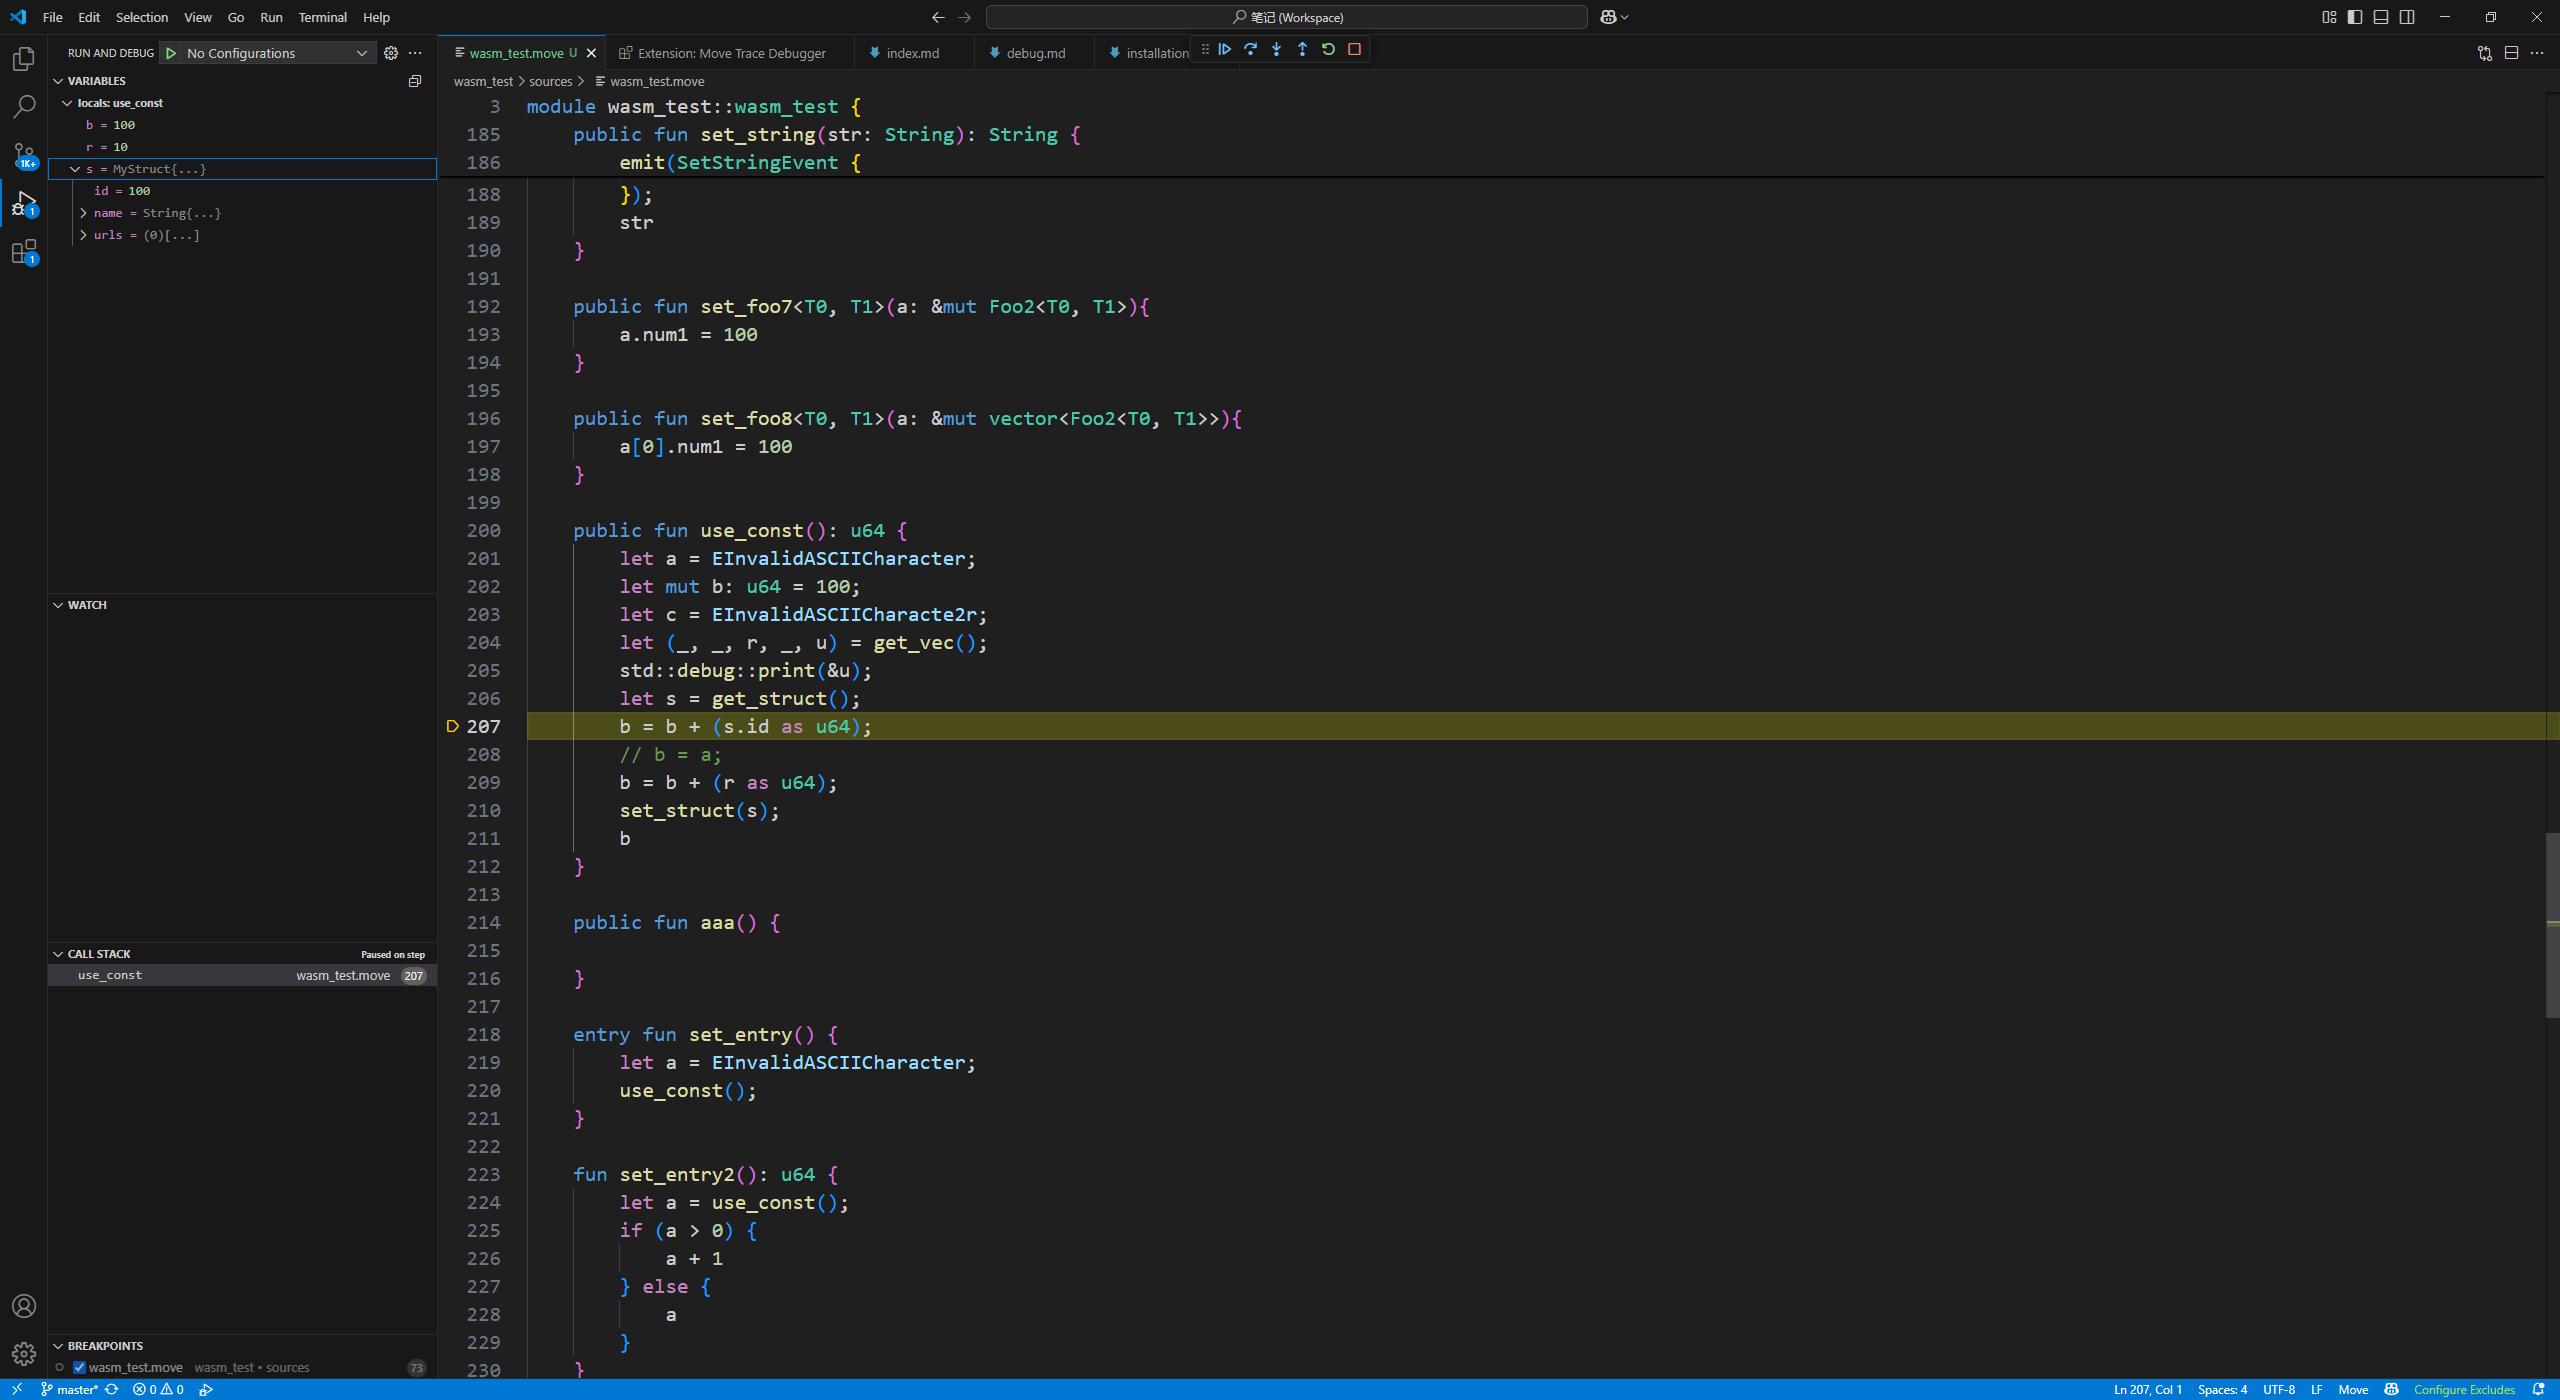Start debugging with green play button
Screen dimensions: 2560x1400
click(171, 53)
